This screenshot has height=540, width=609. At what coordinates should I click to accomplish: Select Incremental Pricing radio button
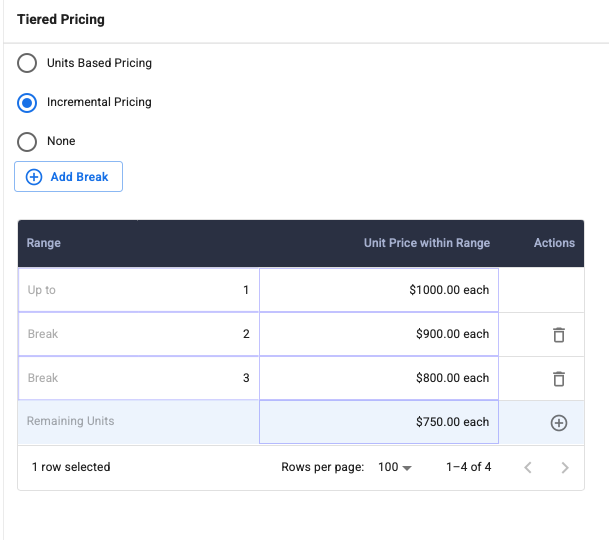[x=28, y=102]
